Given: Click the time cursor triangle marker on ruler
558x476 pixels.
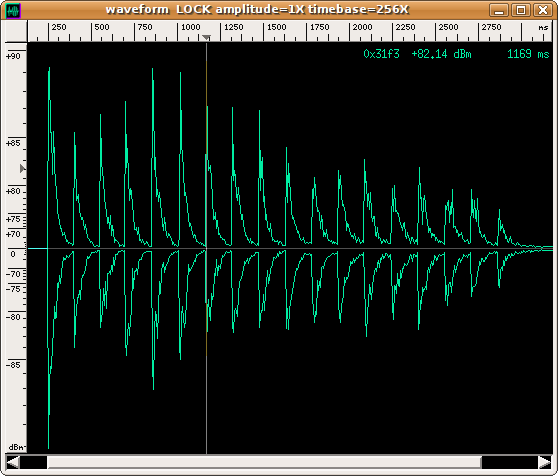Looking at the screenshot, I should [x=206, y=38].
